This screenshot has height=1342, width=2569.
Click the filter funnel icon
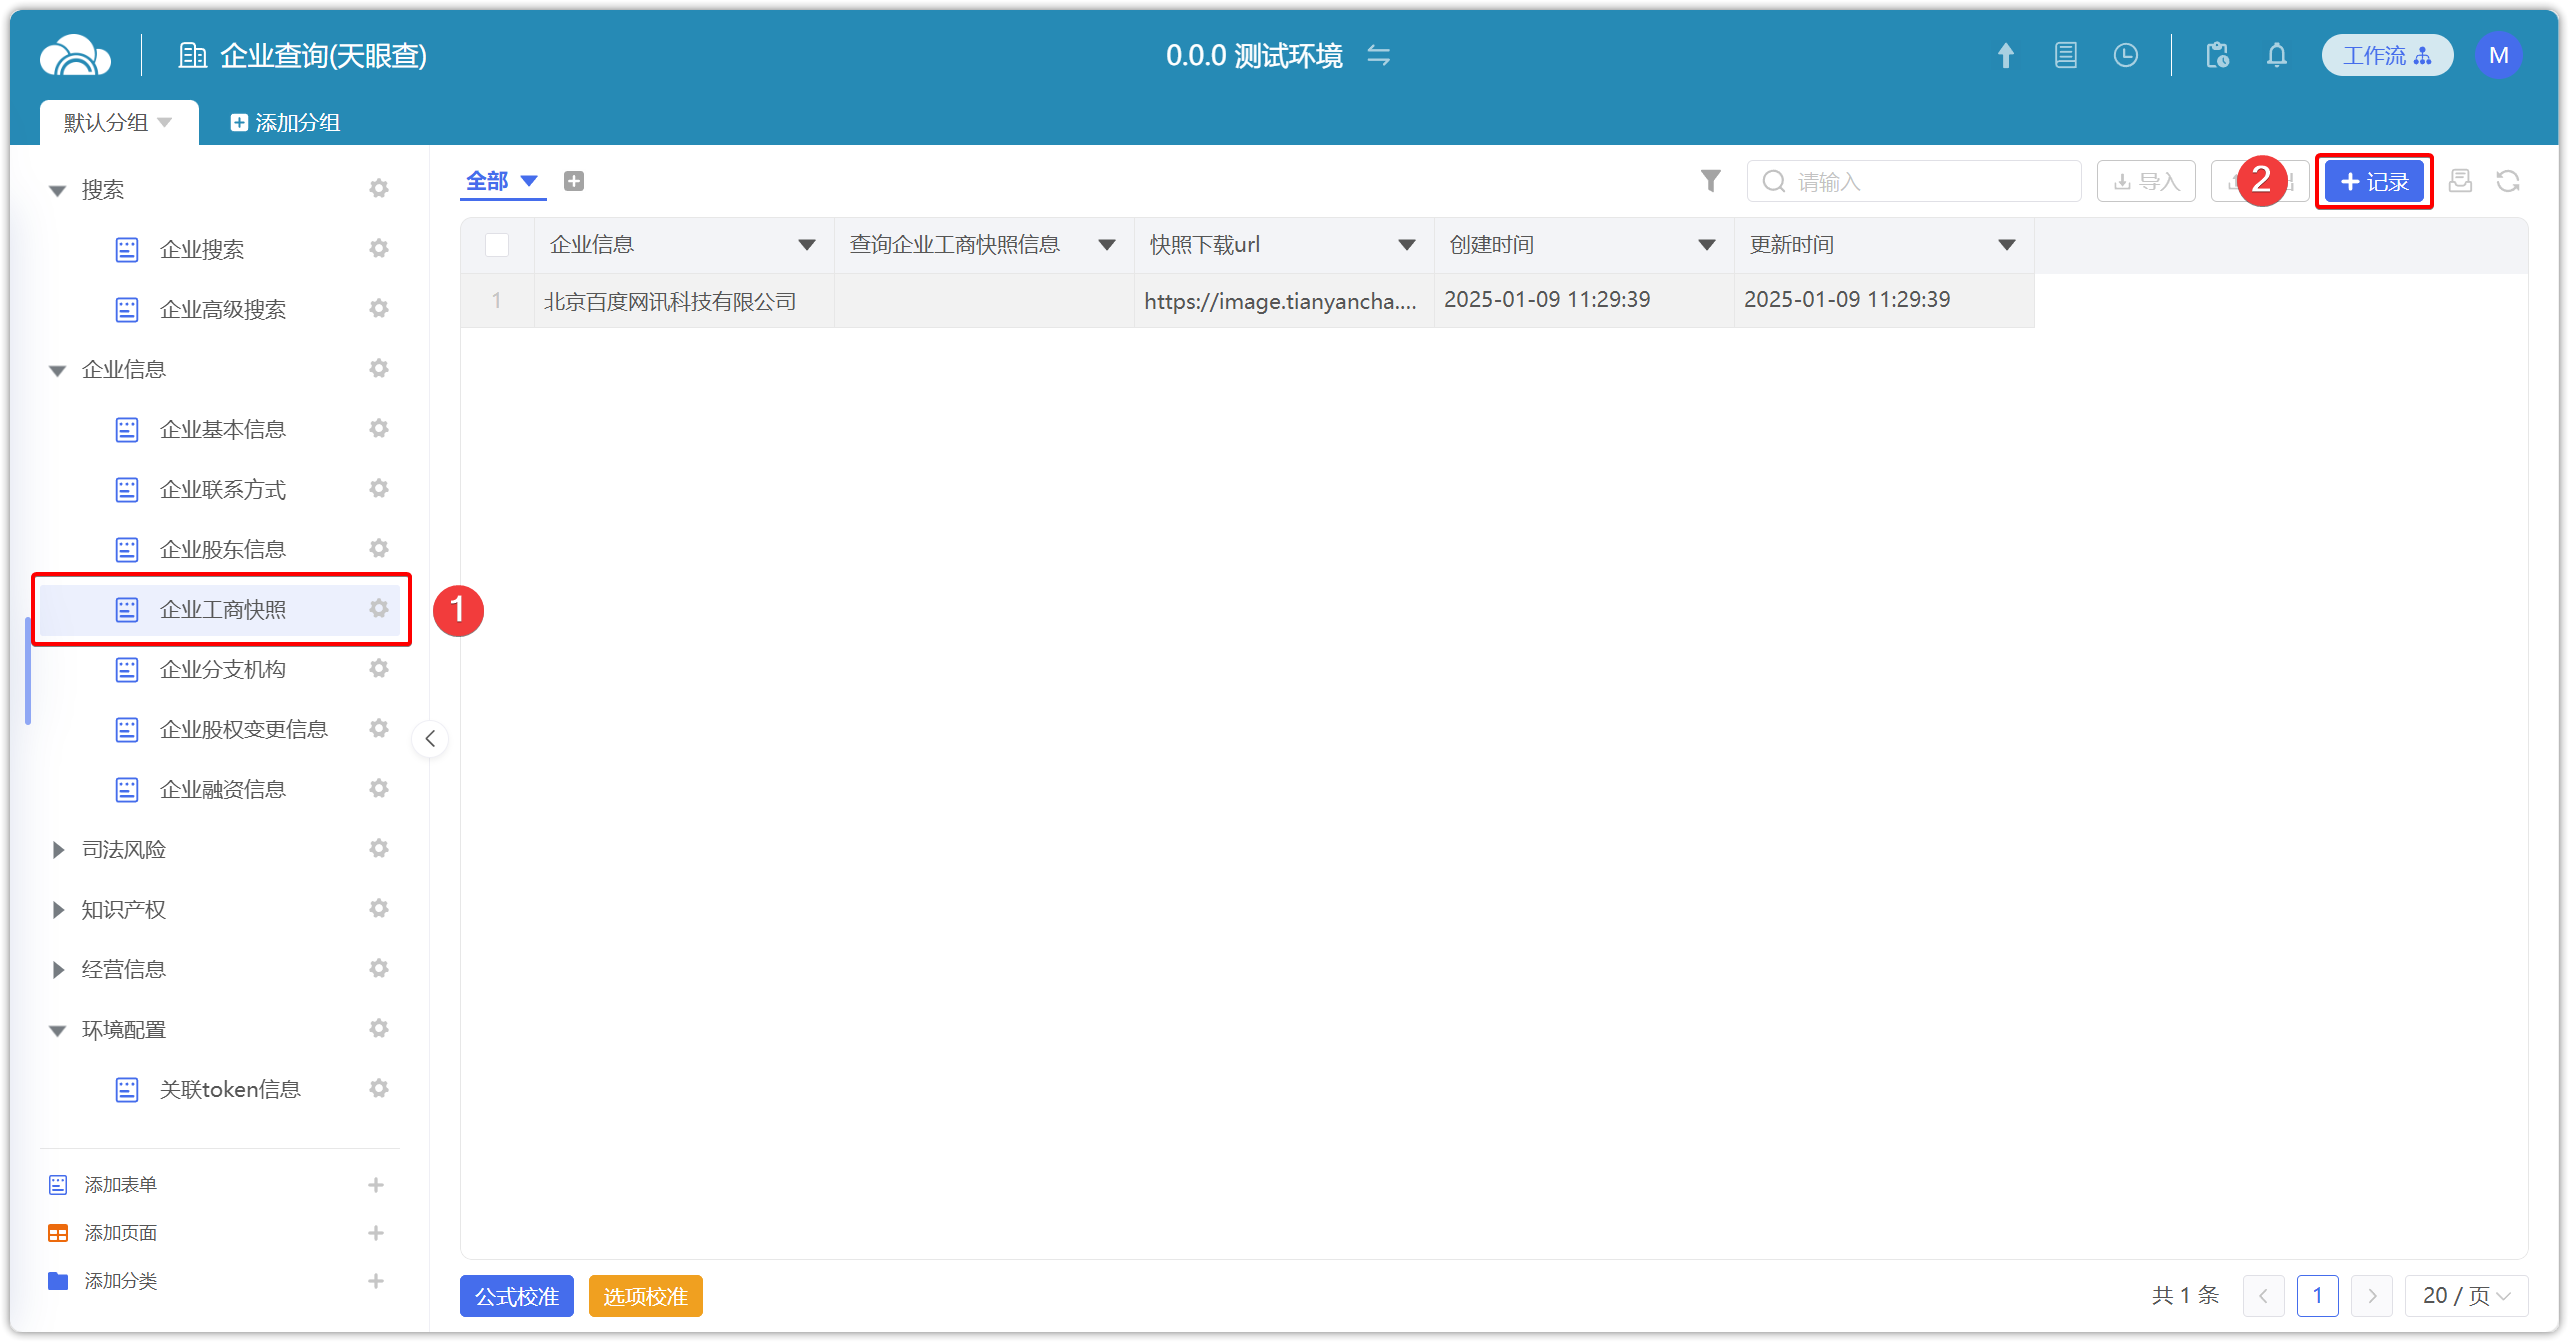1710,181
